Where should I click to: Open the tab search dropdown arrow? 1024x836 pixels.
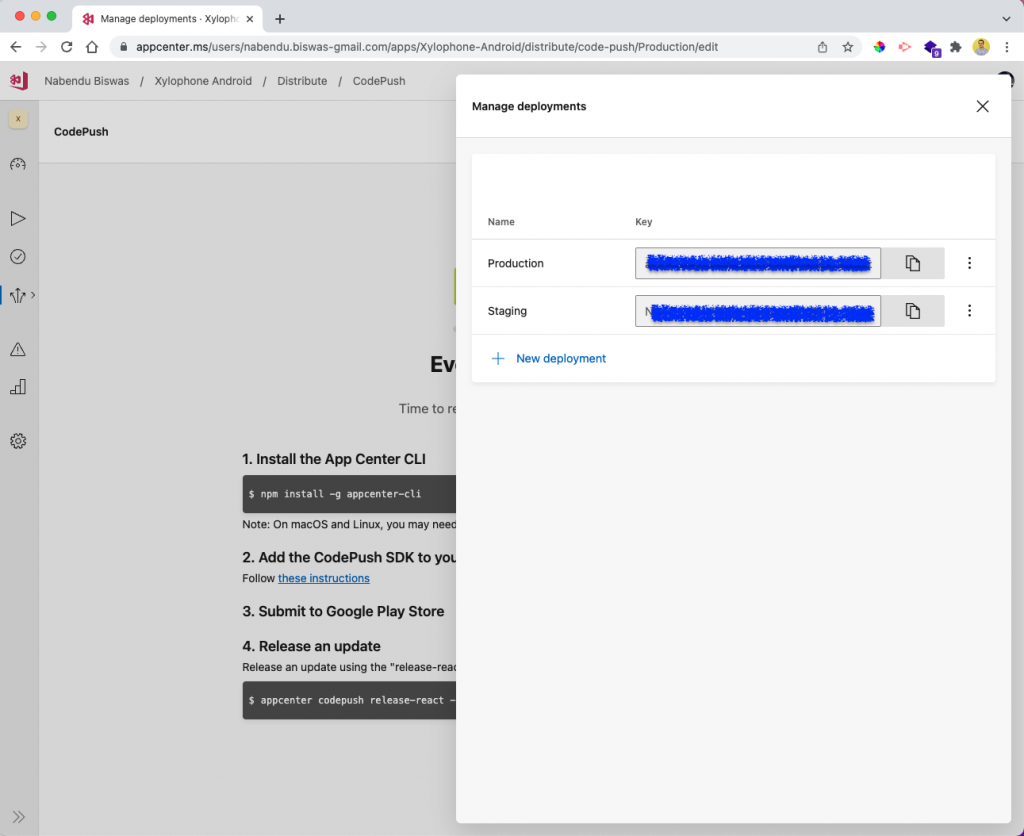tap(1006, 19)
